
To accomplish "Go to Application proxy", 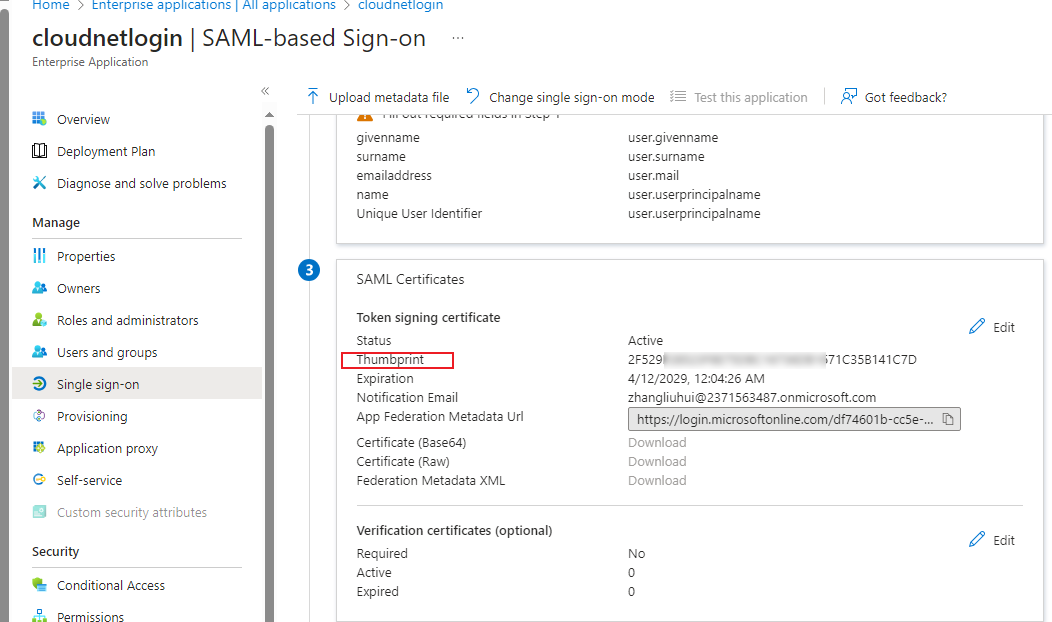I will [x=107, y=448].
